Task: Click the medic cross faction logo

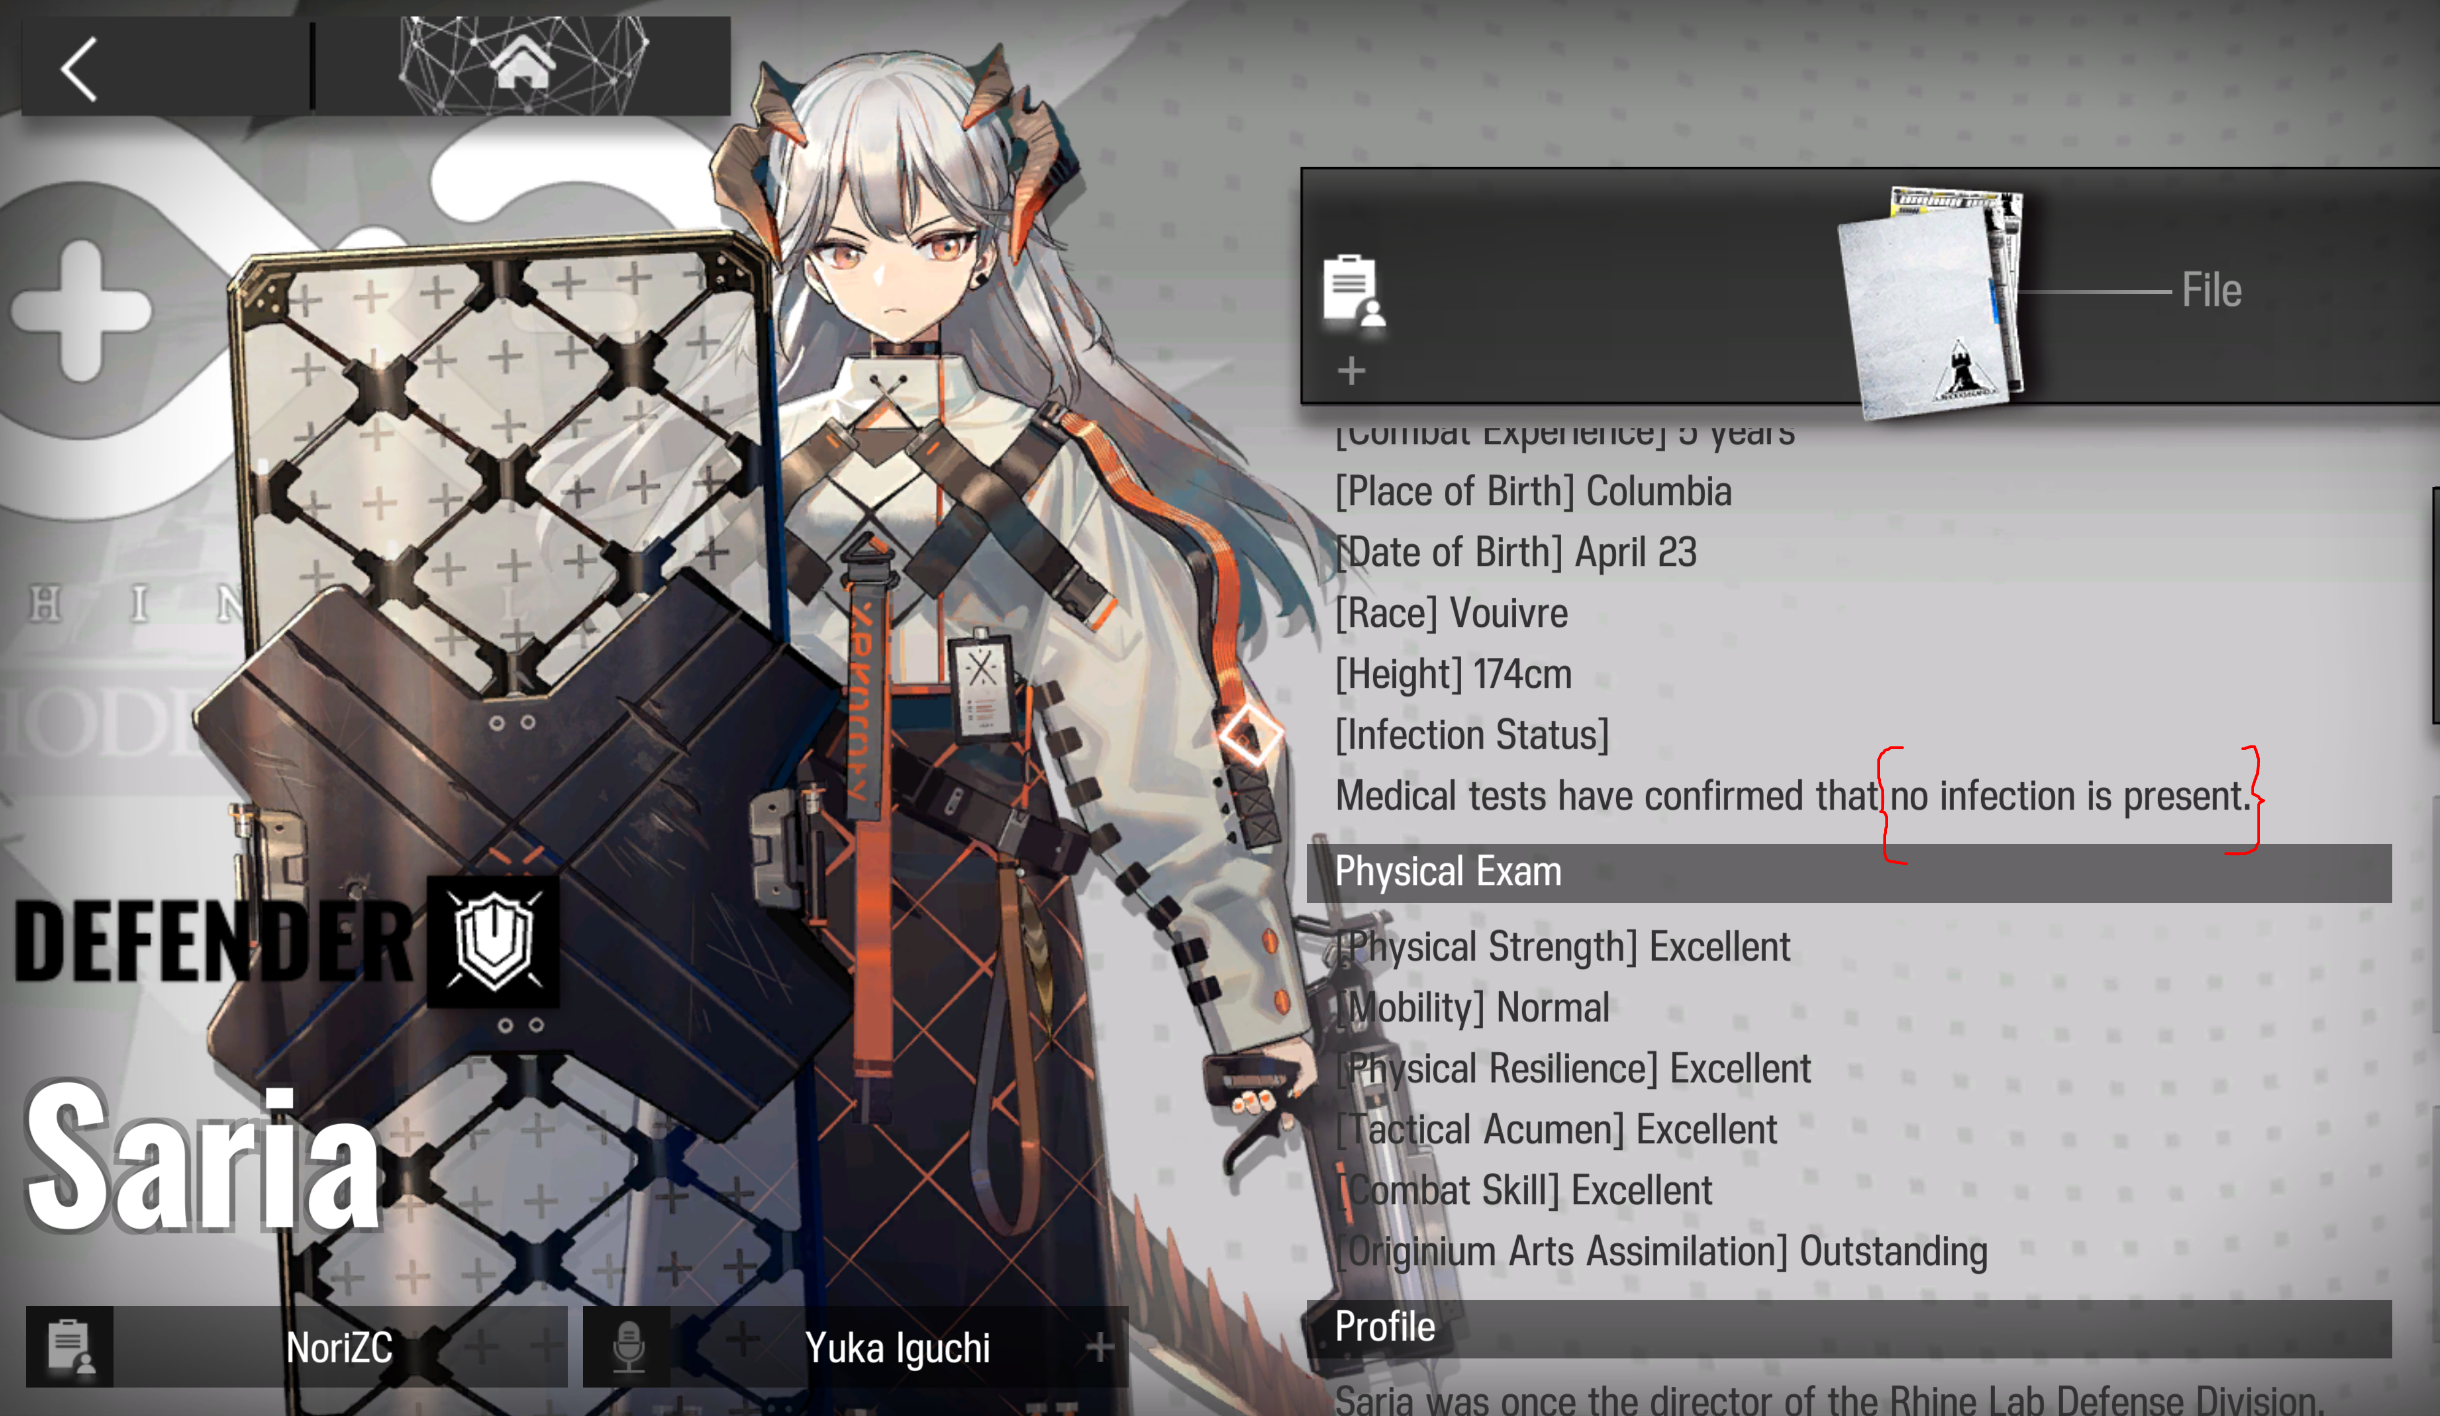Action: click(x=82, y=311)
